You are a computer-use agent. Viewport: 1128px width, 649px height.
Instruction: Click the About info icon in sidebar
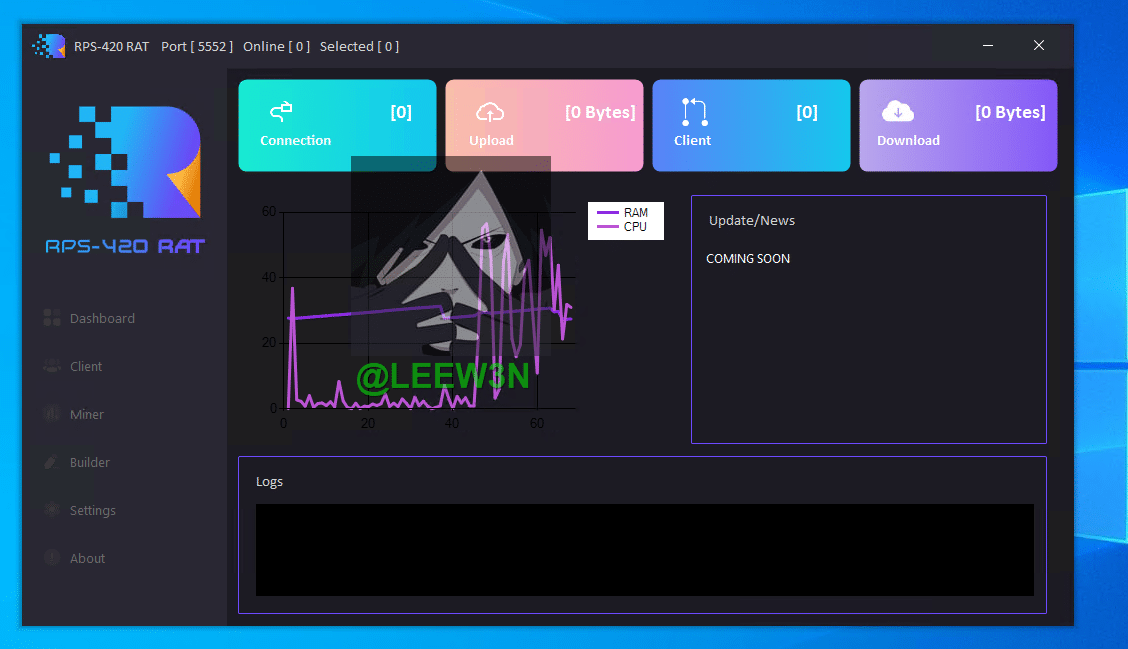tap(52, 558)
